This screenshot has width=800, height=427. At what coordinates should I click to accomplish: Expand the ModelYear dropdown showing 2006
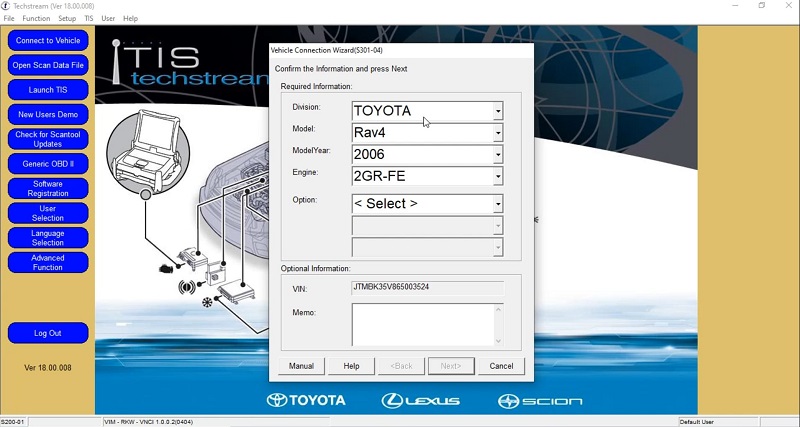[497, 155]
